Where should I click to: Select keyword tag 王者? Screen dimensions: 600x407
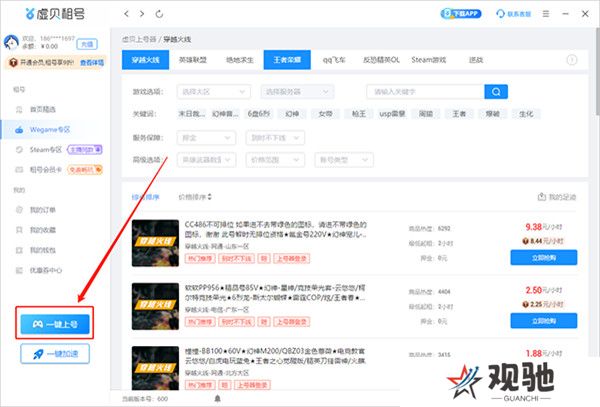(459, 114)
